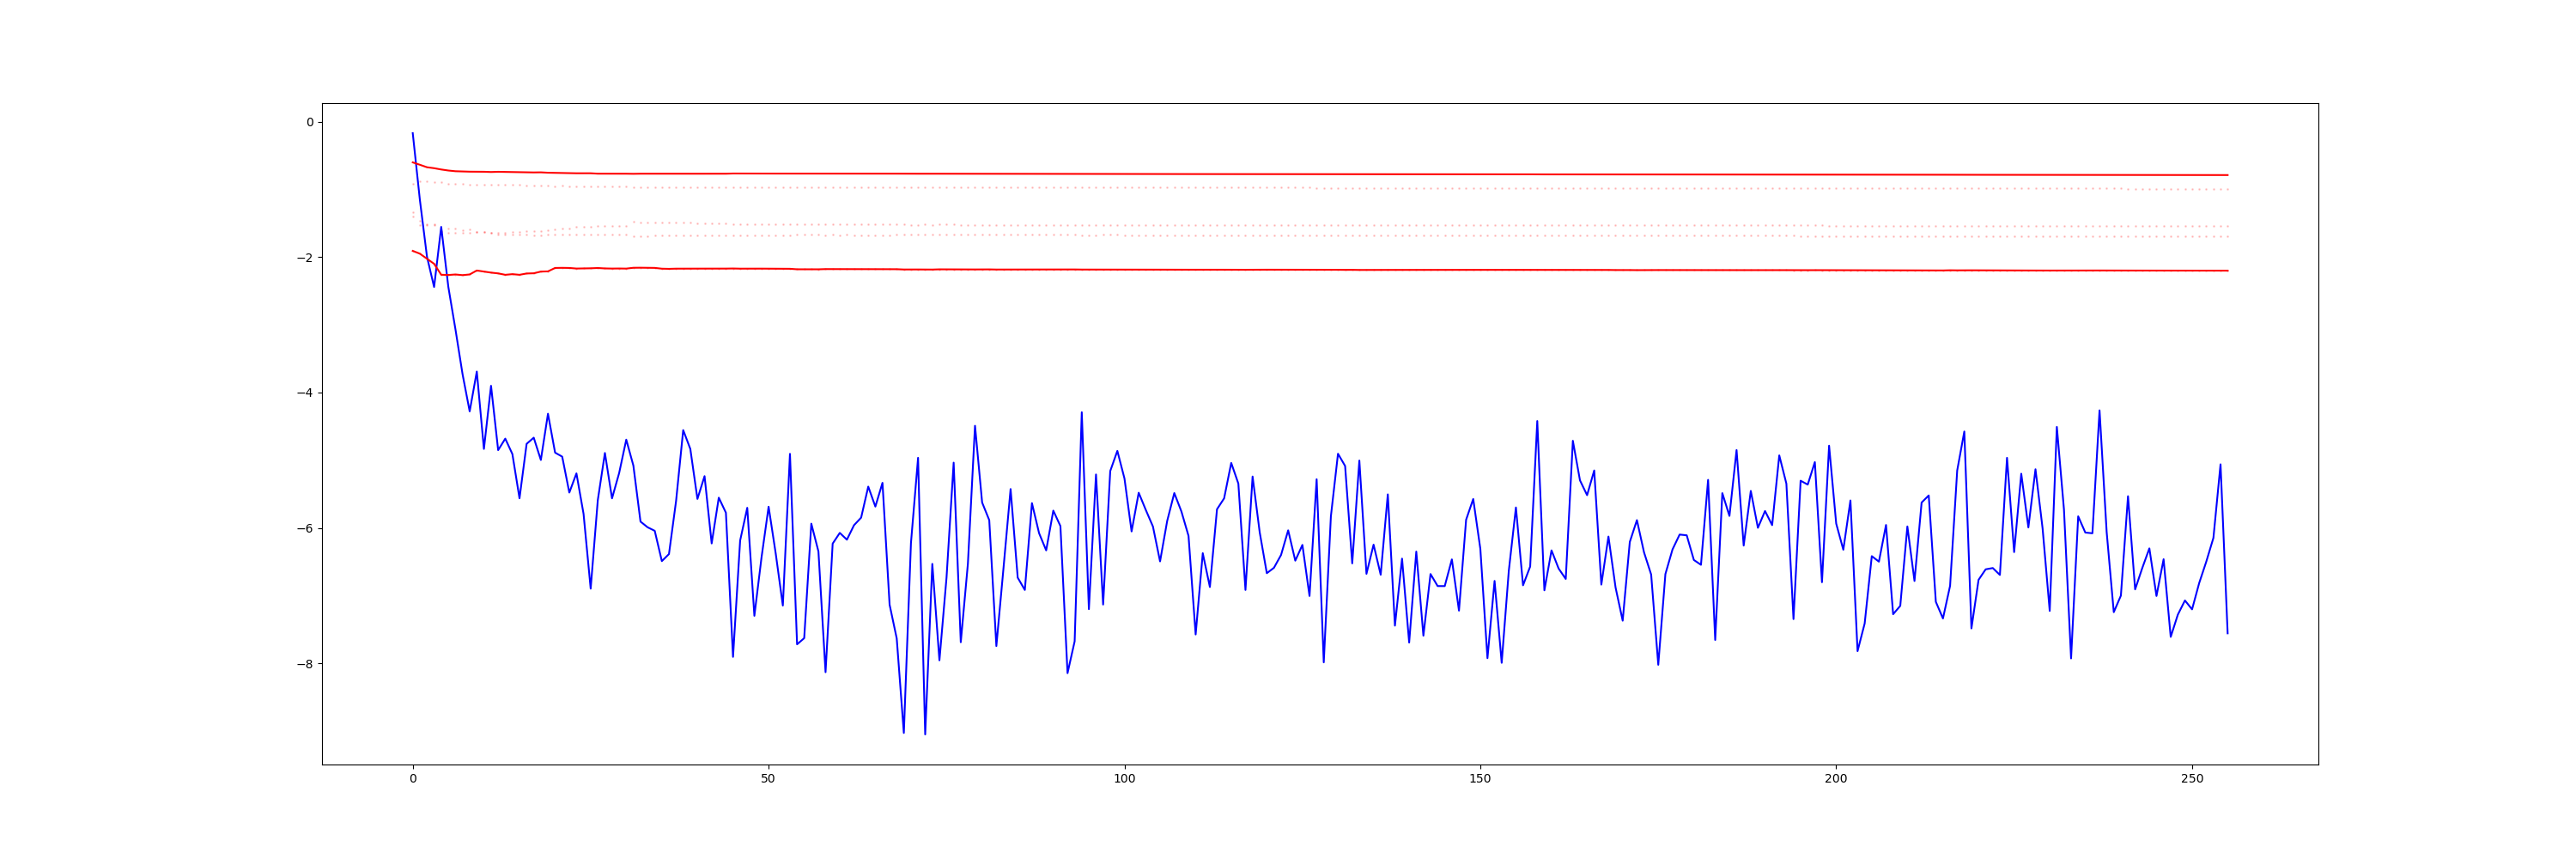Click the x-axis tick label 50
This screenshot has height=859, width=2576.
[768, 779]
